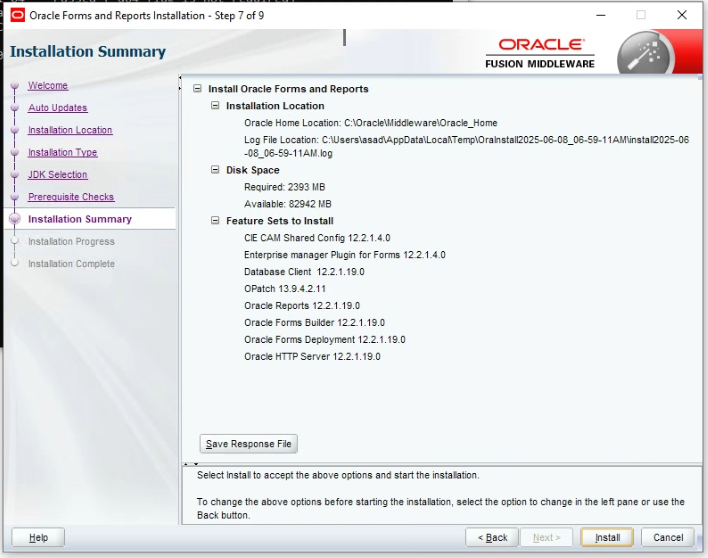Click the Oracle Fusion Middleware wand logo

tap(645, 54)
